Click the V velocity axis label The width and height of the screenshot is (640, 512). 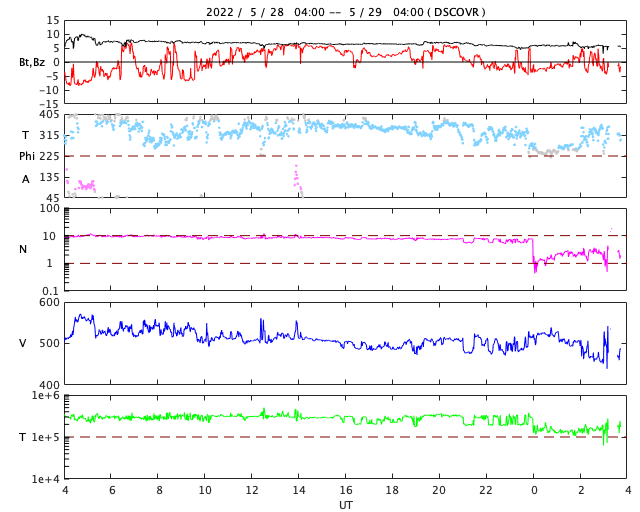tap(23, 343)
